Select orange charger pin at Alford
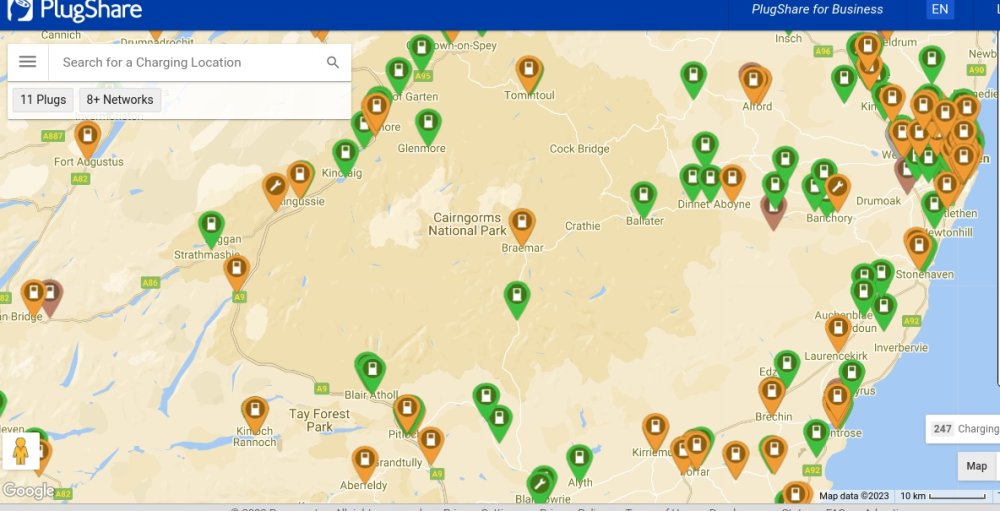This screenshot has width=1000, height=511. coord(754,83)
